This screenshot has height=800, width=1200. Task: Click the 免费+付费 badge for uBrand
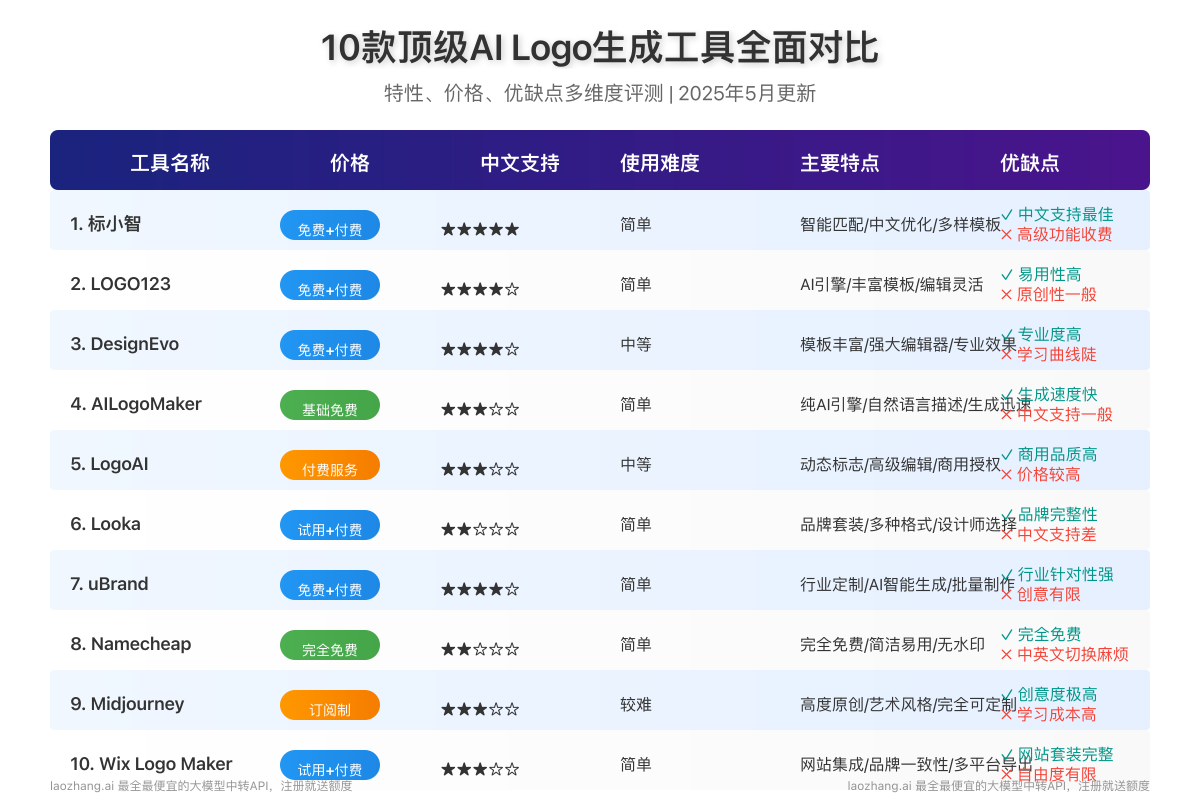point(330,585)
